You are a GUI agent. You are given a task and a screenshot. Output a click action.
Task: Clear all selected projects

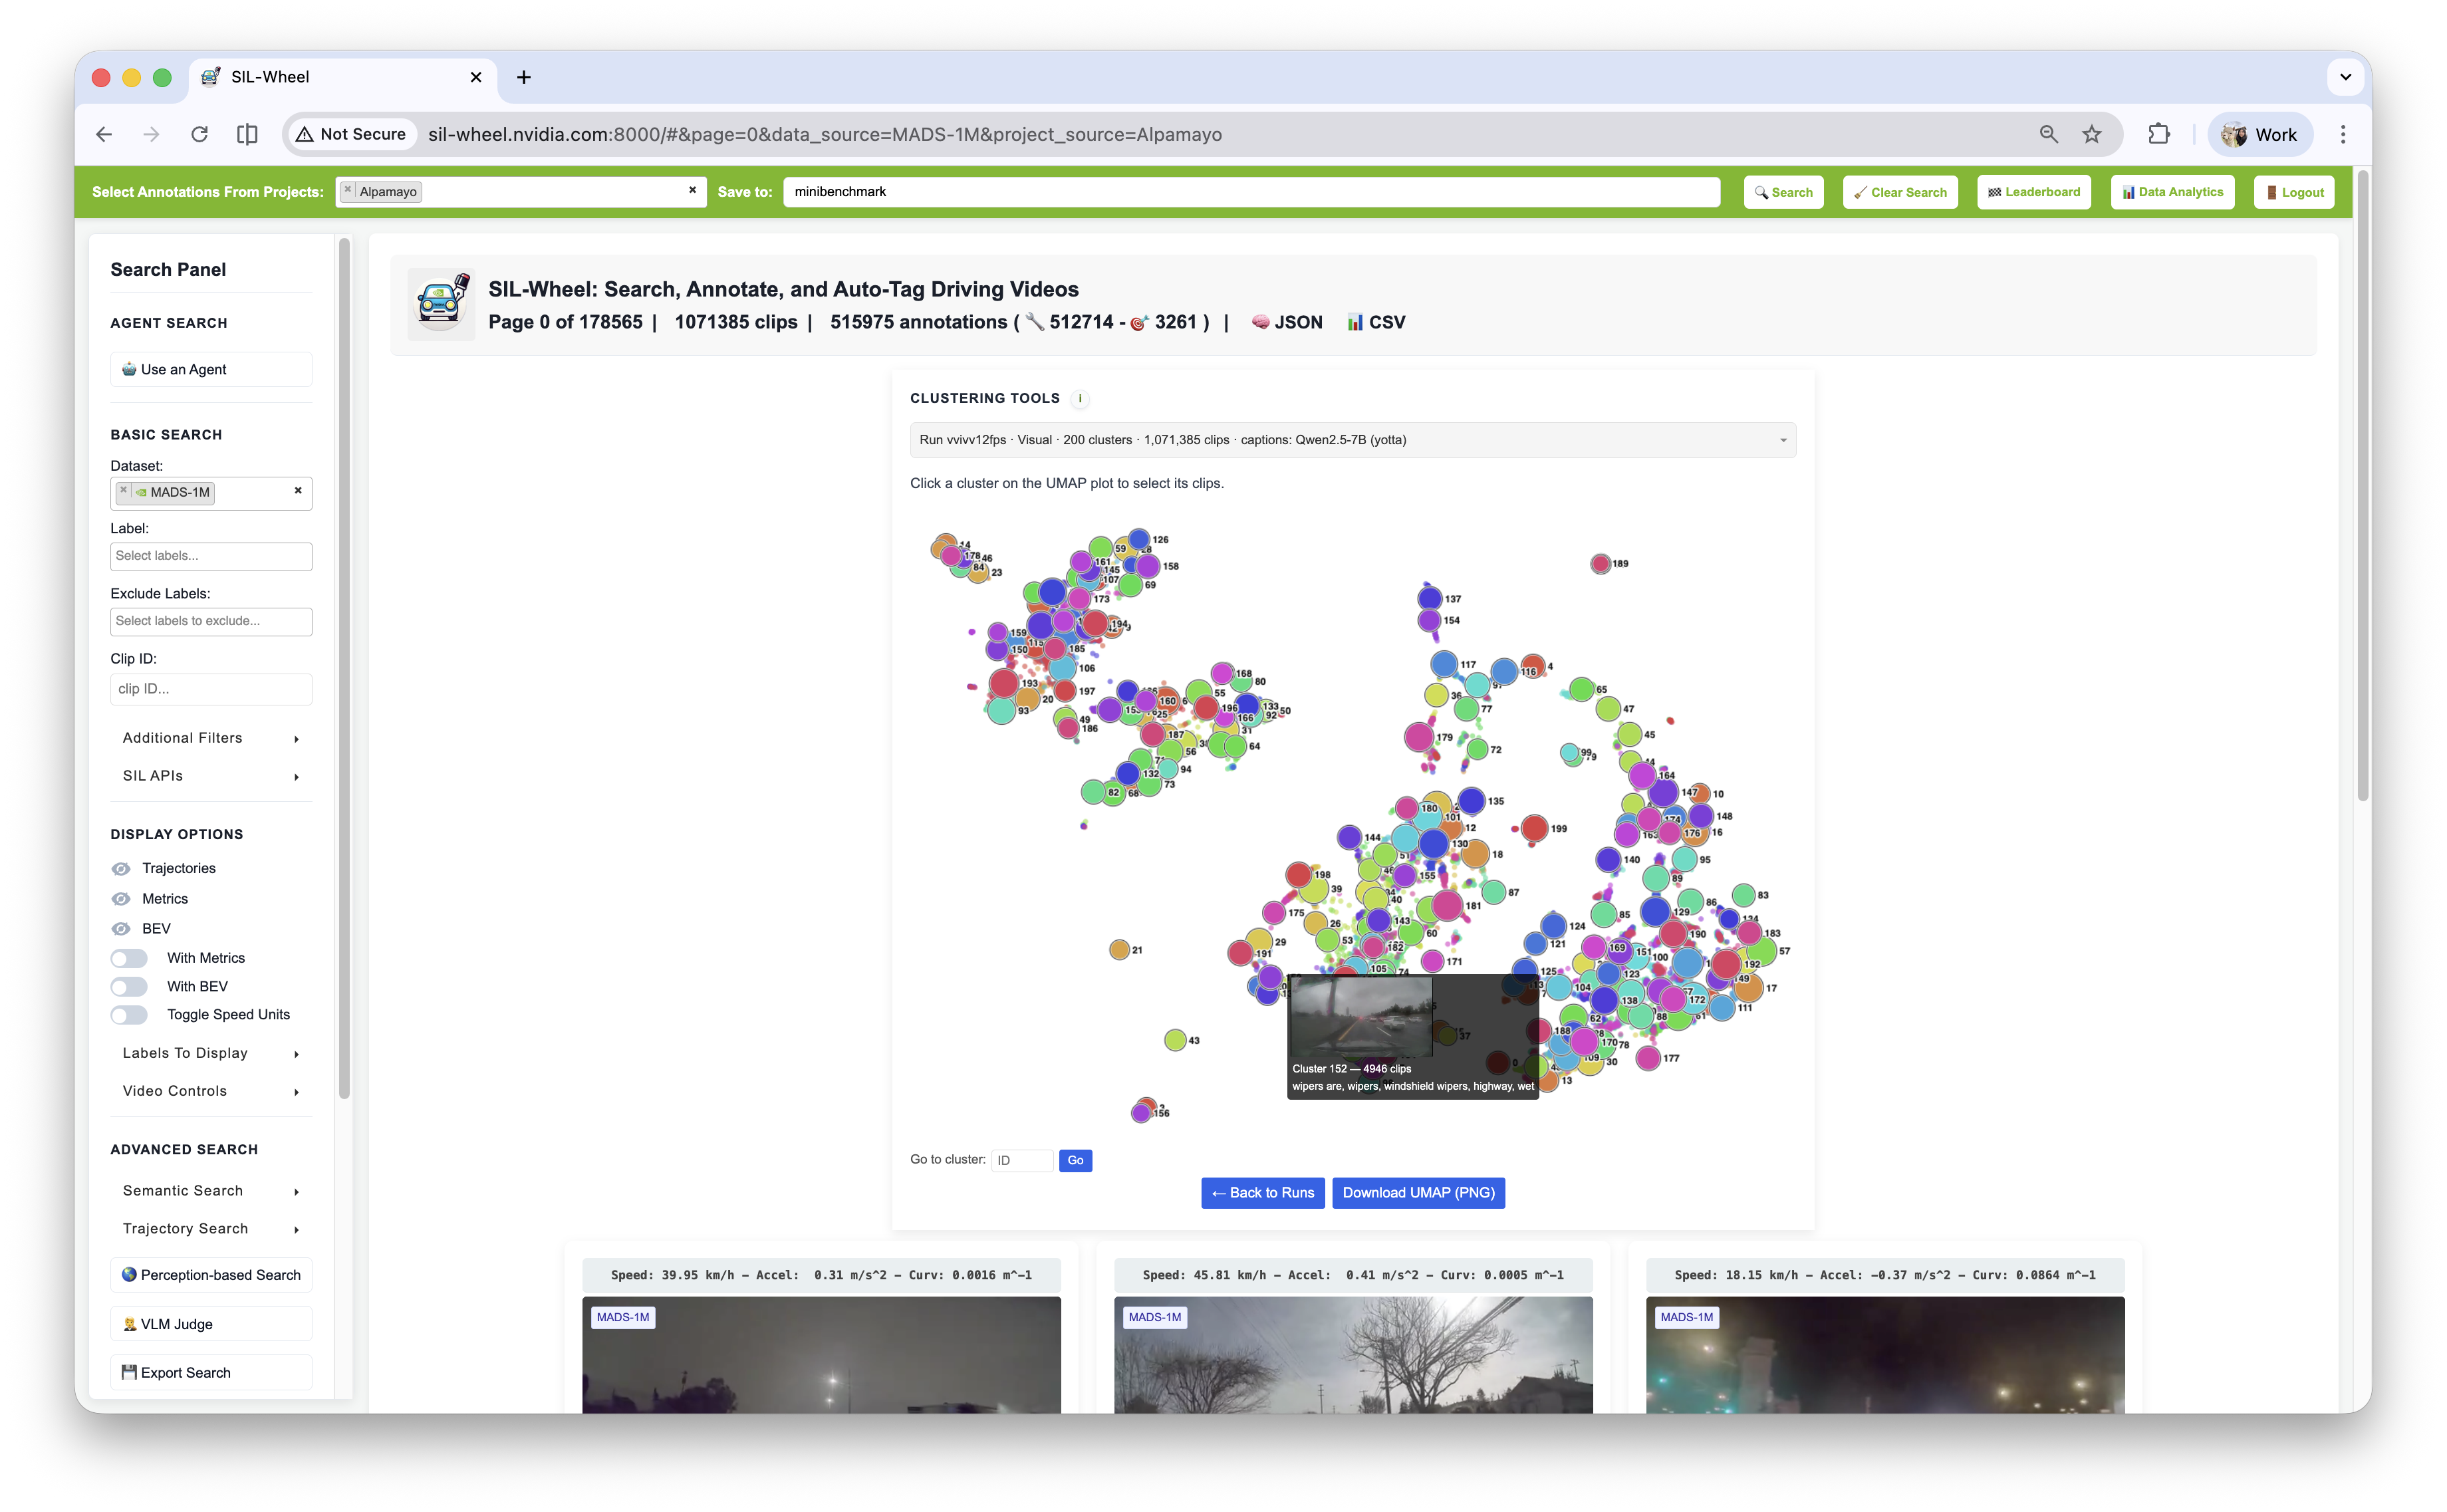[x=692, y=190]
